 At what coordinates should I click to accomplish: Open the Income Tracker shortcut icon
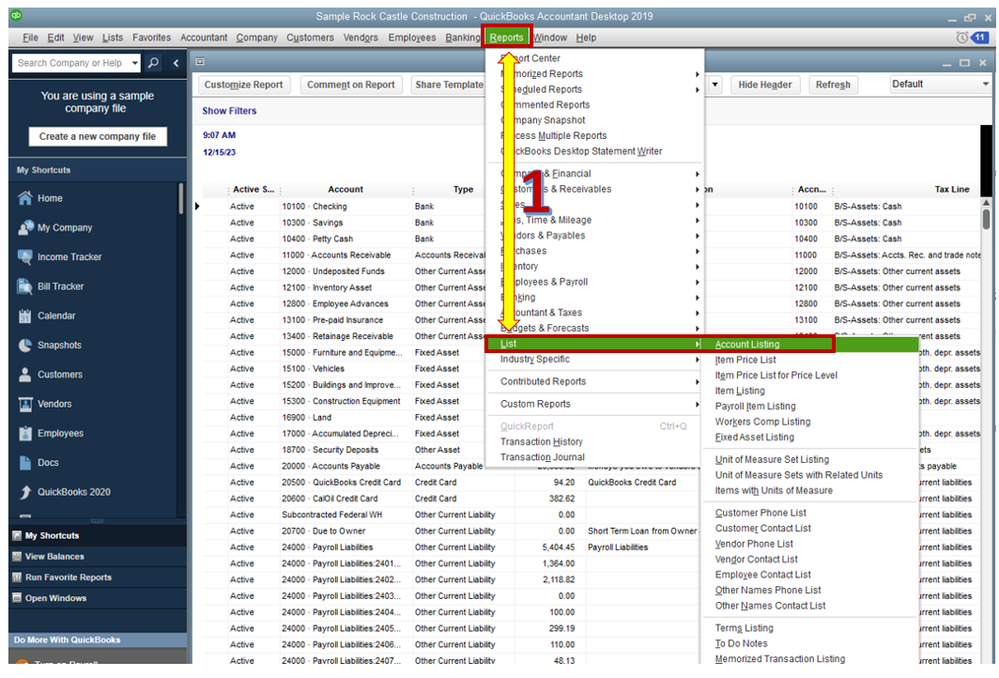tap(25, 257)
